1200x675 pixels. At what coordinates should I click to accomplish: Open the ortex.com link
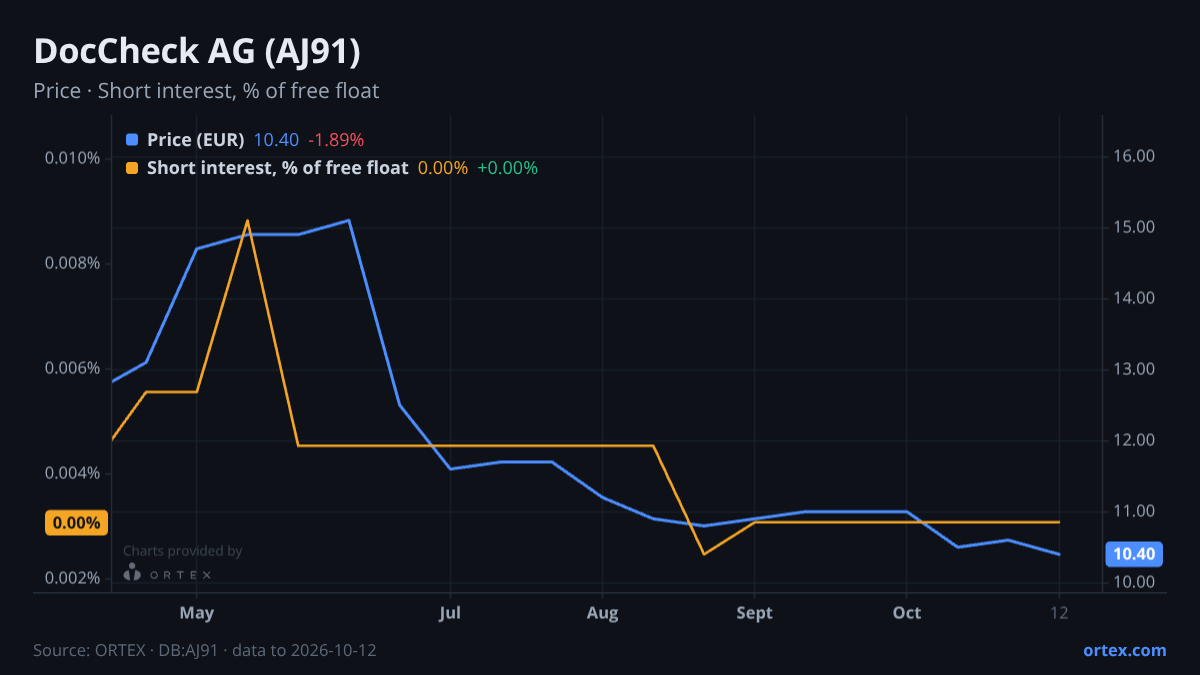[x=1125, y=650]
